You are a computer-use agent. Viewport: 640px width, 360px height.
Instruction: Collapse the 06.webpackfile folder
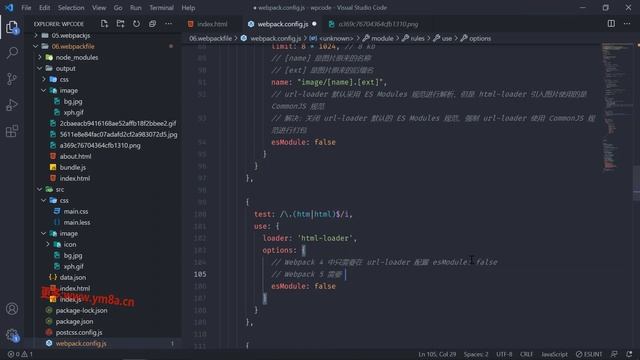coord(73,47)
